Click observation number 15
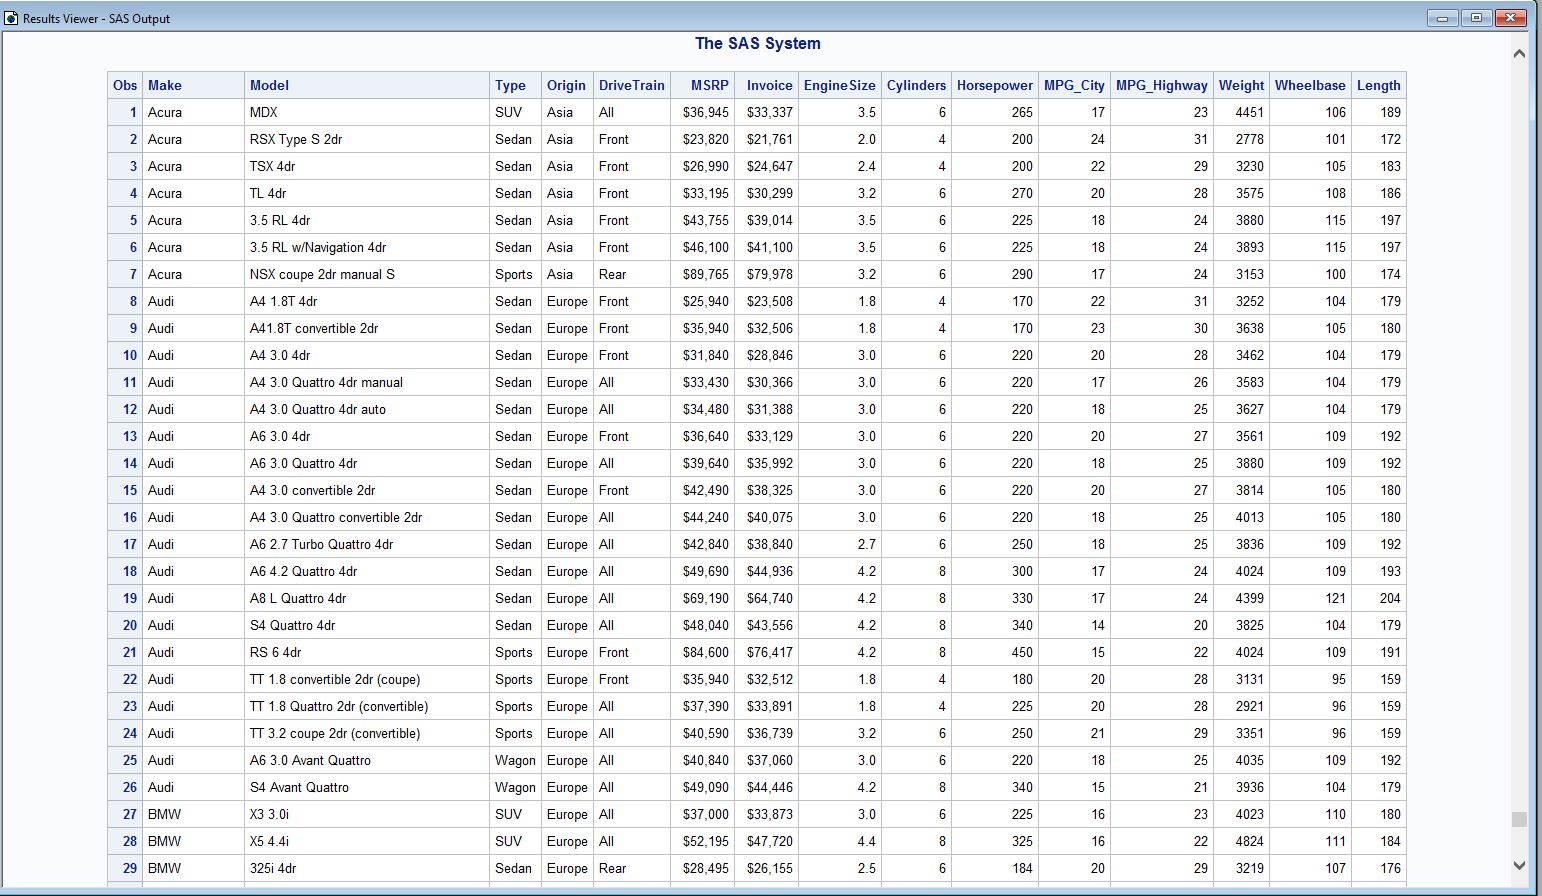The width and height of the screenshot is (1542, 896). click(129, 490)
